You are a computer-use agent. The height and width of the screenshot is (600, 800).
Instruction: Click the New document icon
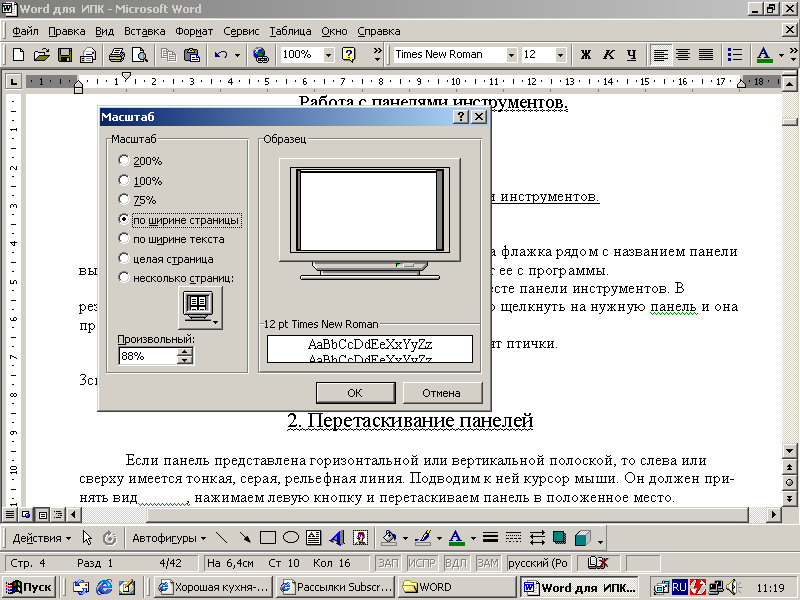pyautogui.click(x=18, y=55)
